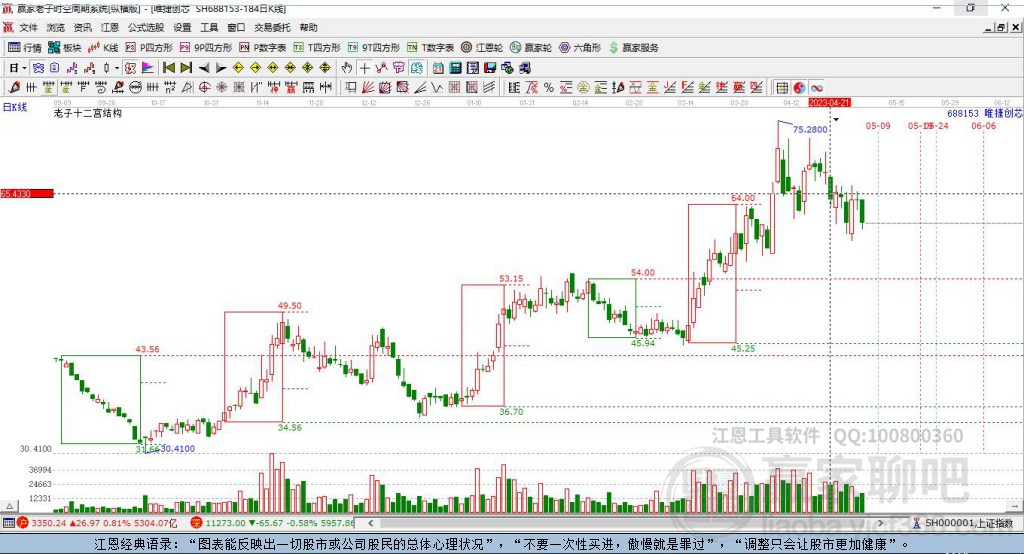
Task: Expand the candlestick chart-type dropdown arrow
Action: point(117,68)
